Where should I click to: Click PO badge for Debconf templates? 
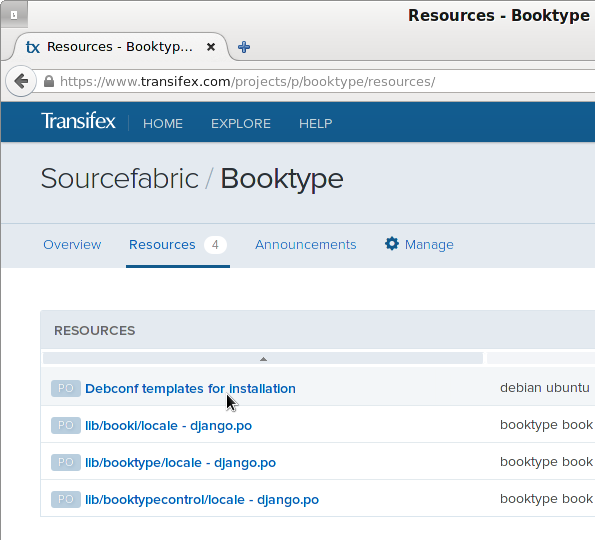pos(66,388)
